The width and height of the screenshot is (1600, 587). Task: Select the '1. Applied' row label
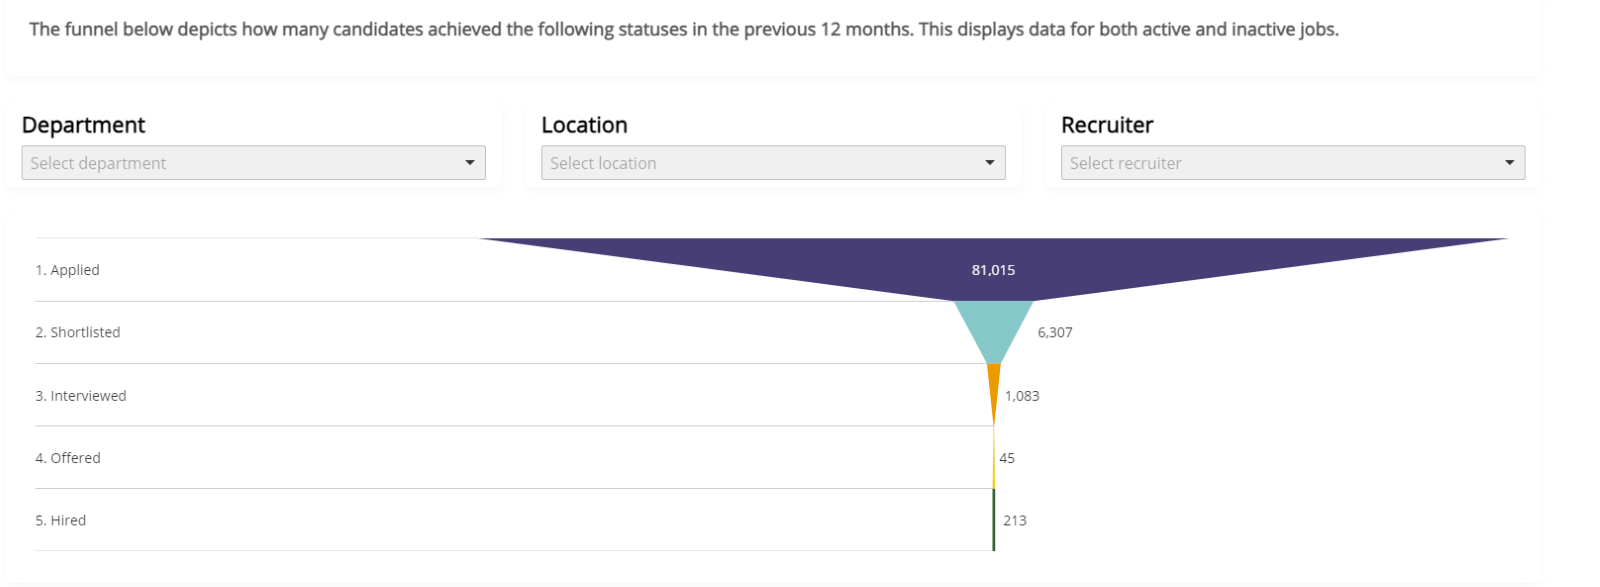(68, 270)
